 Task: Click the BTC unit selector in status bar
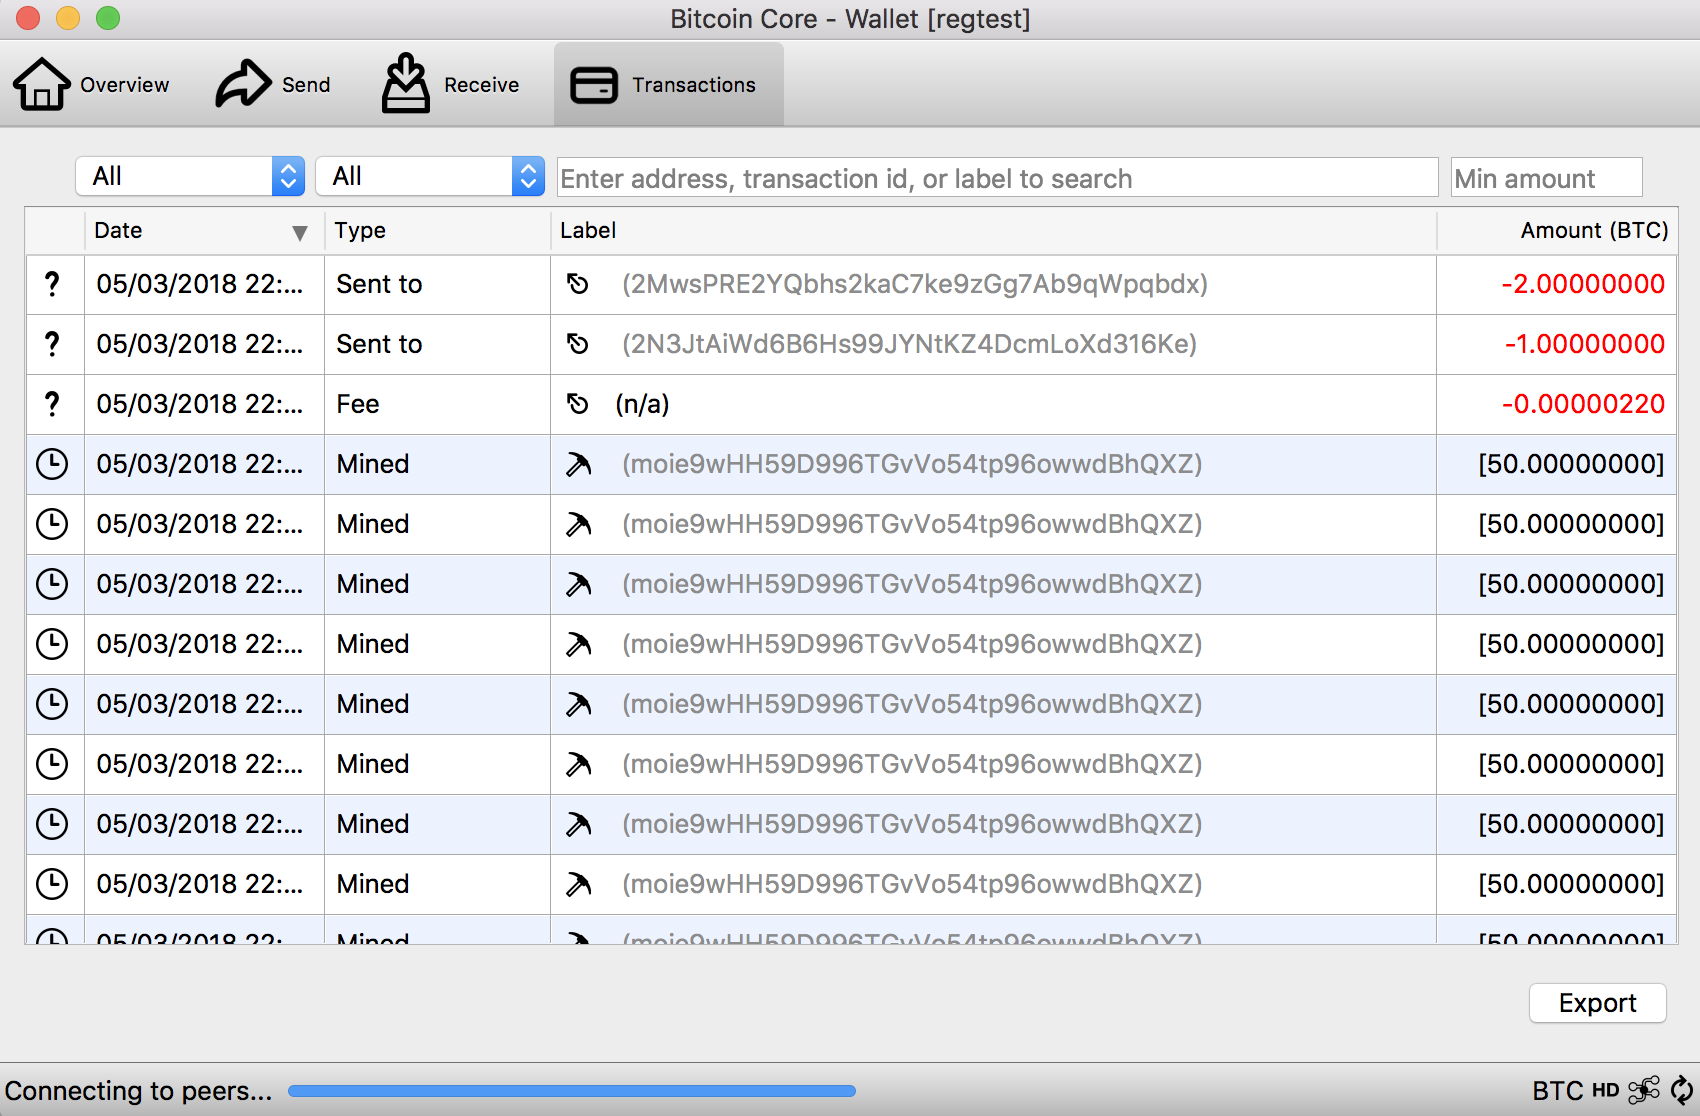pos(1557,1090)
